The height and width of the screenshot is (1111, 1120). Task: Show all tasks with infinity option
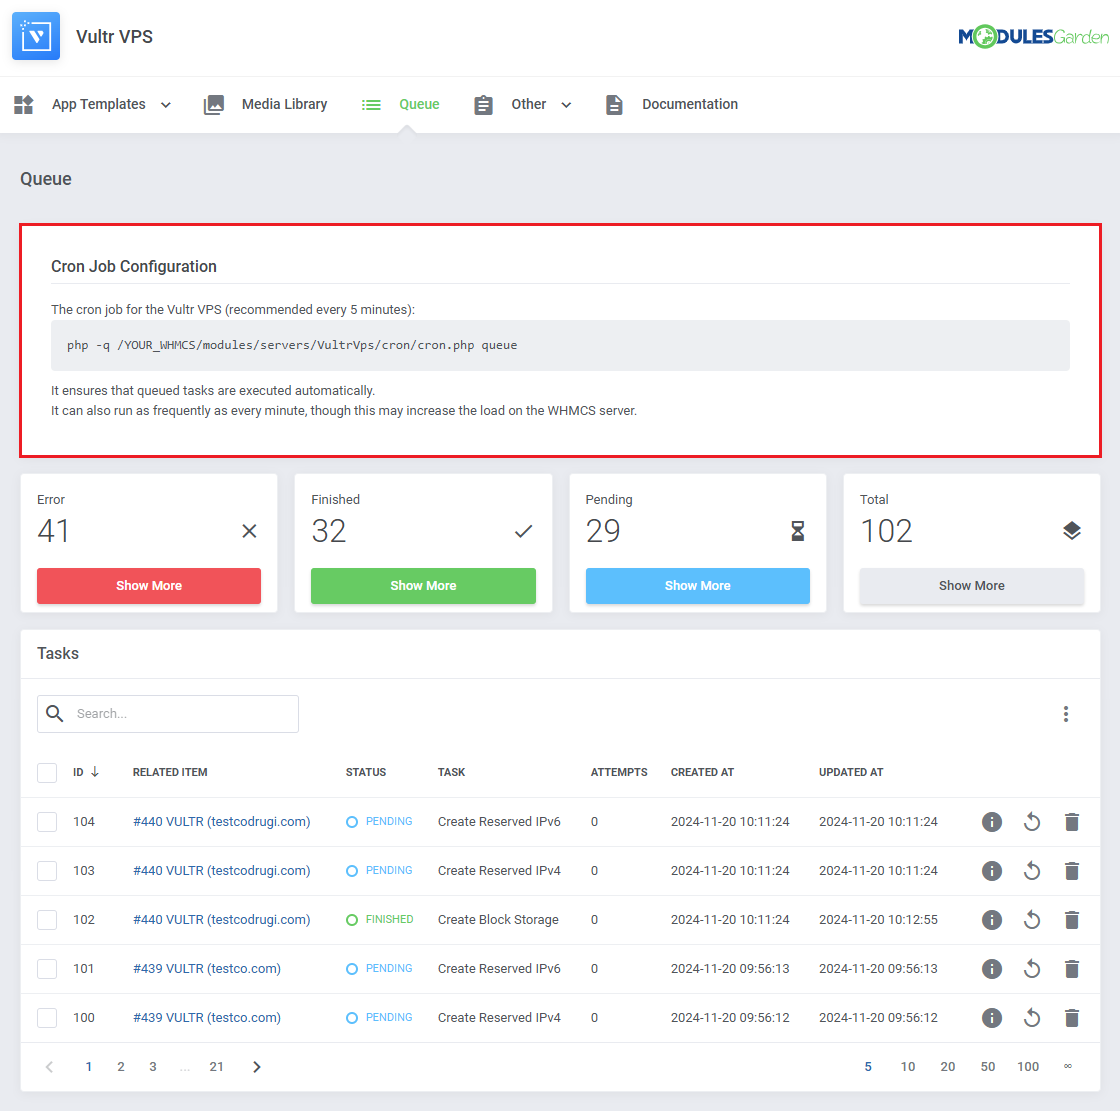1068,1067
